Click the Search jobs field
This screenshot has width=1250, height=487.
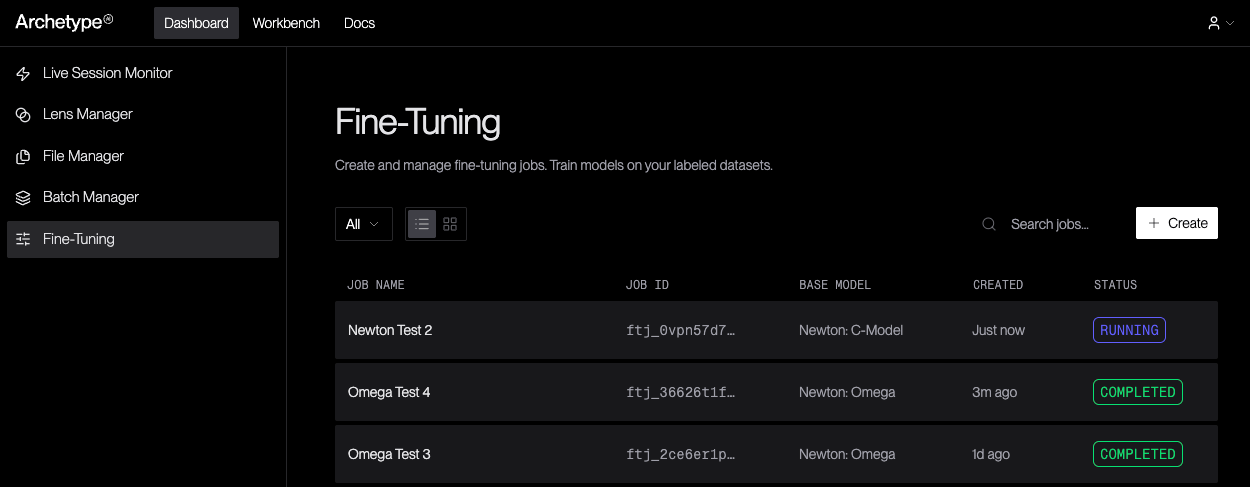coord(1049,224)
